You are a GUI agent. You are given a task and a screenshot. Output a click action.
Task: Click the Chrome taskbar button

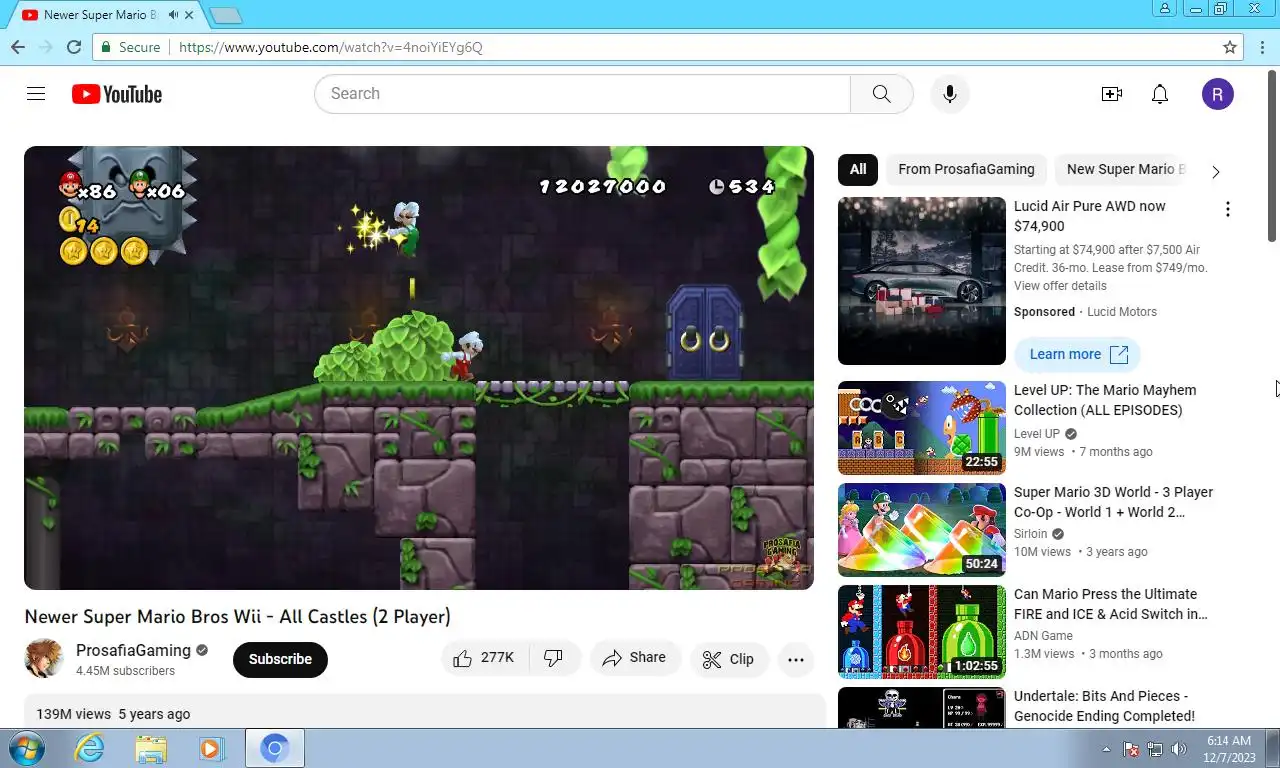[x=275, y=748]
